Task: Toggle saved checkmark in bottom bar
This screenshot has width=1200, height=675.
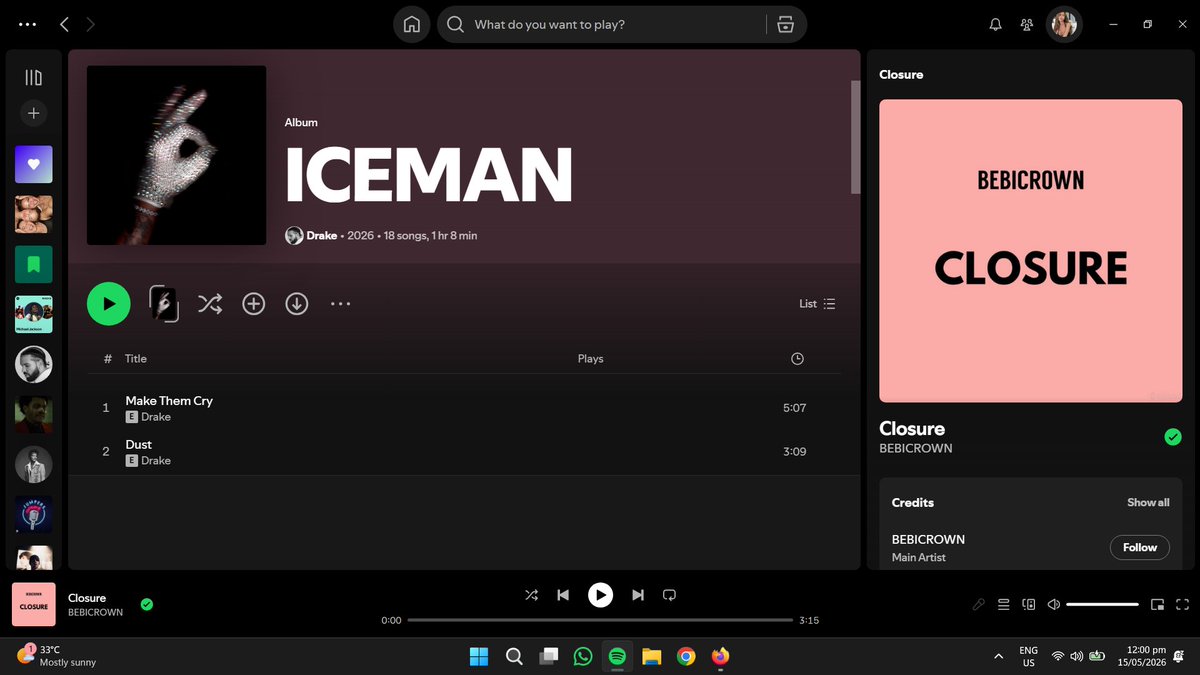Action: click(x=147, y=604)
